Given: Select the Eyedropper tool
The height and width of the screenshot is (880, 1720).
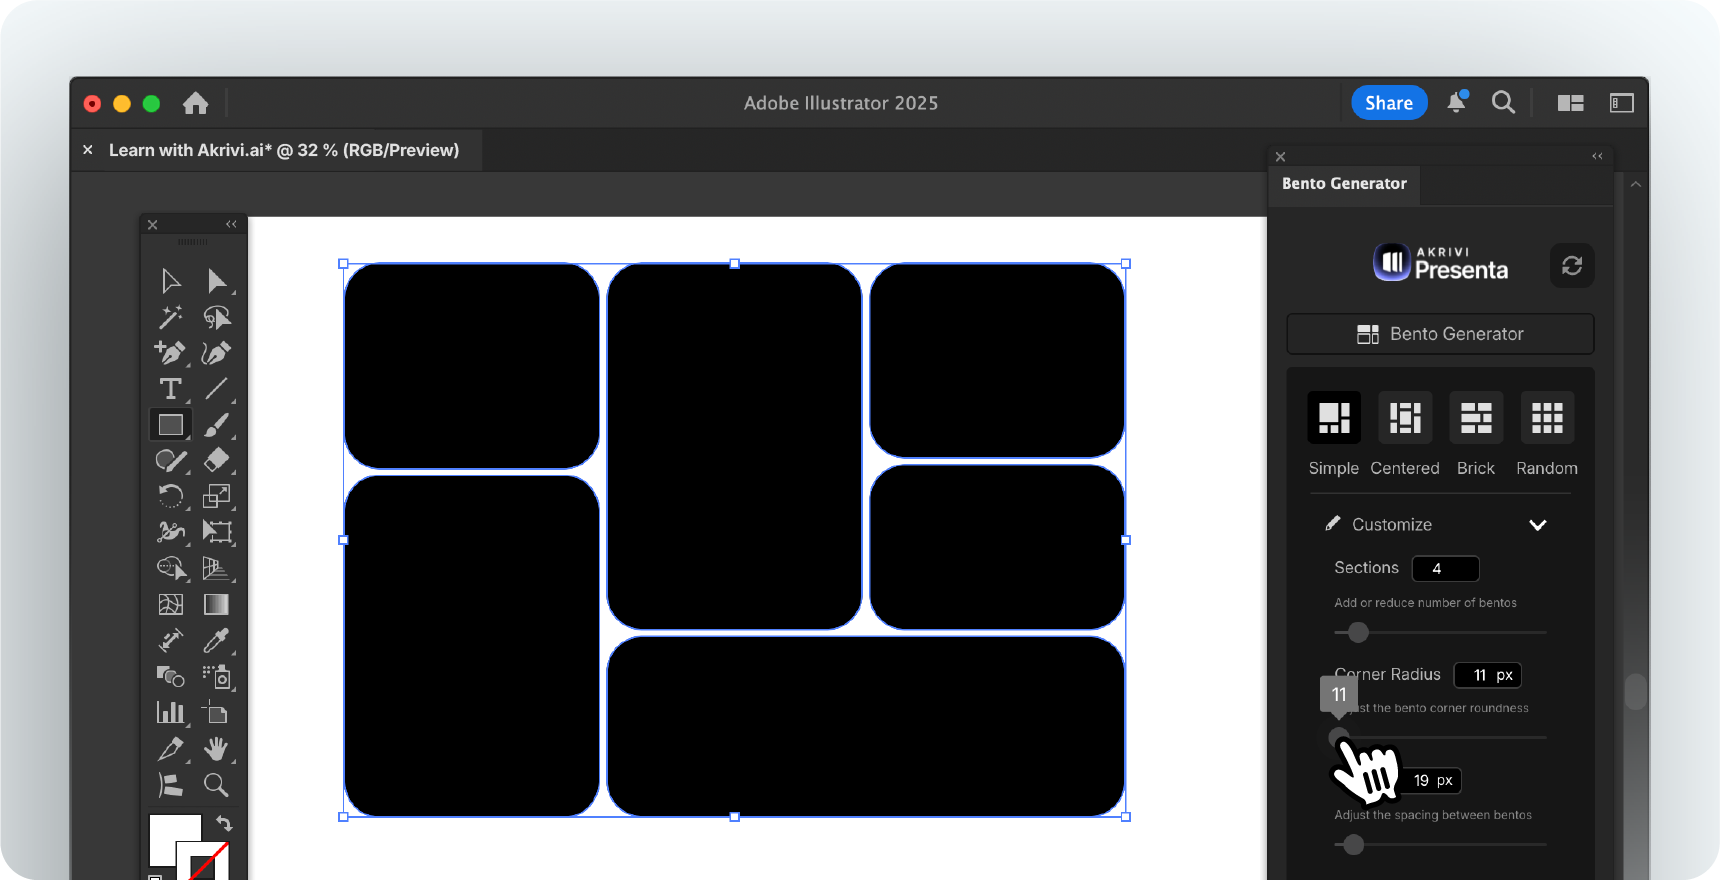Looking at the screenshot, I should tap(216, 640).
